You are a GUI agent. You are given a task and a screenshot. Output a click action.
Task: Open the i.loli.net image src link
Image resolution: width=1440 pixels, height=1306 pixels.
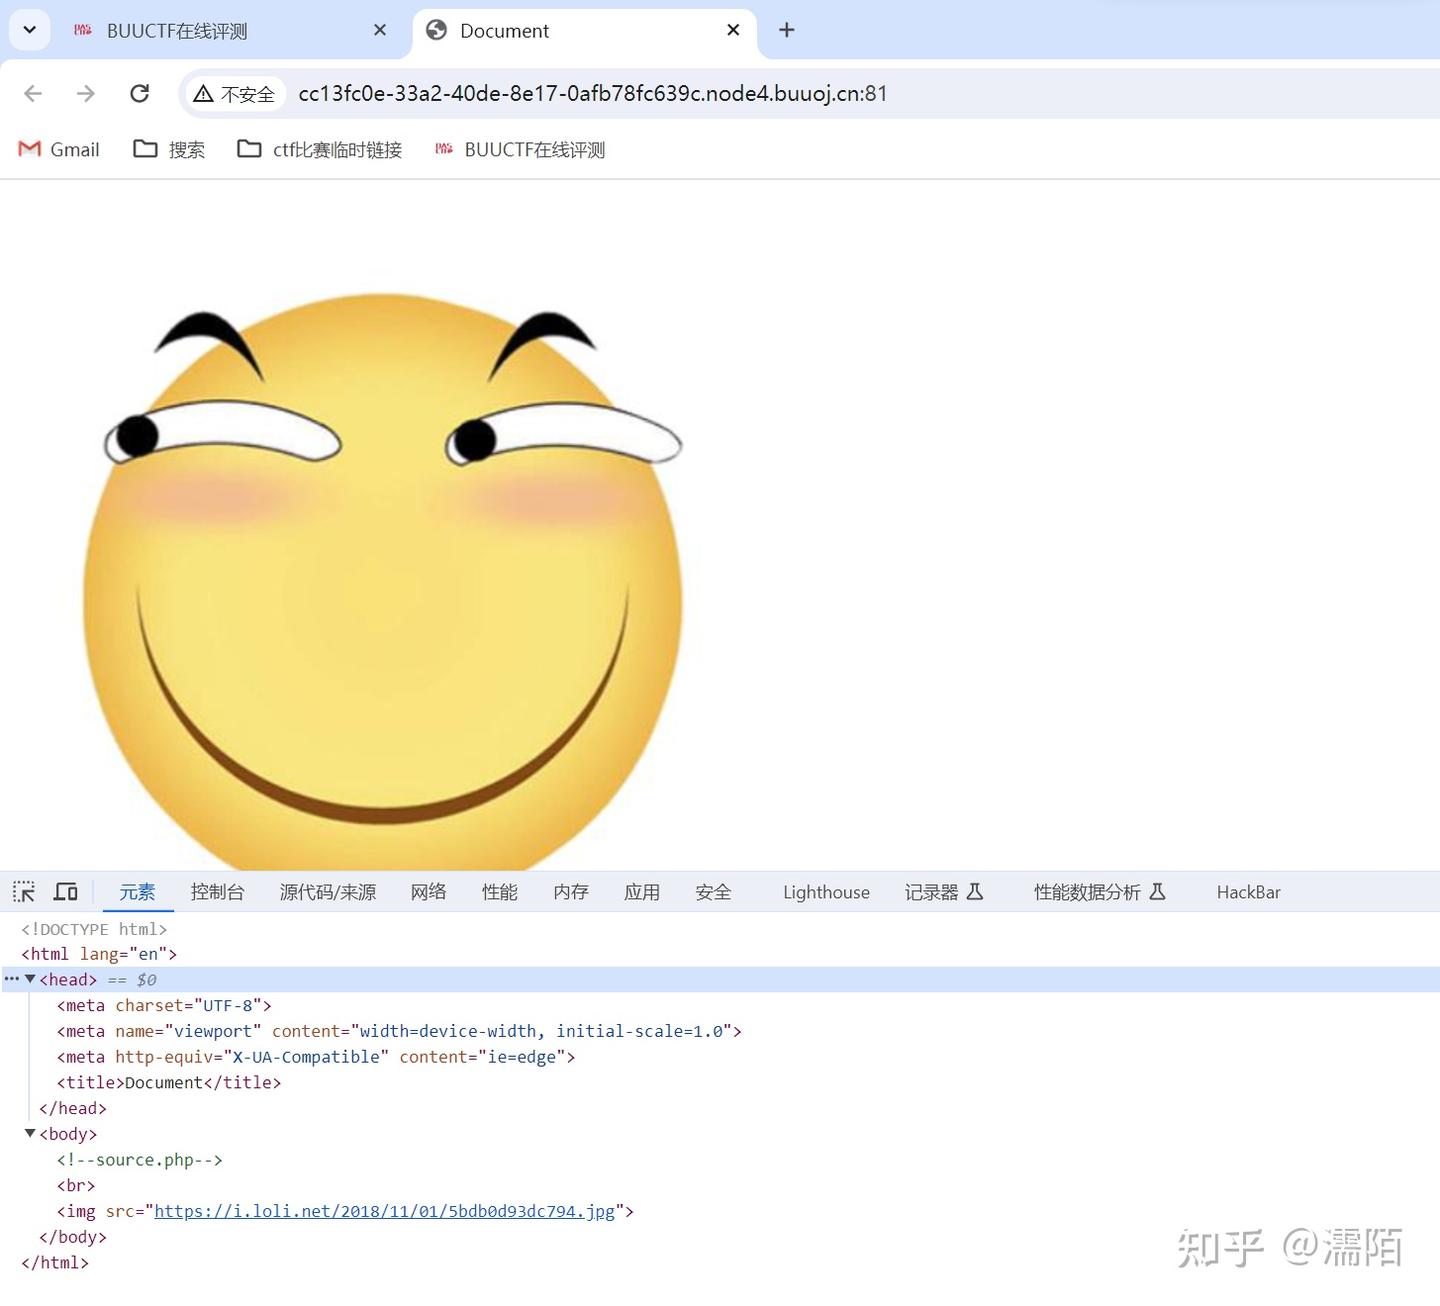[x=385, y=1211]
